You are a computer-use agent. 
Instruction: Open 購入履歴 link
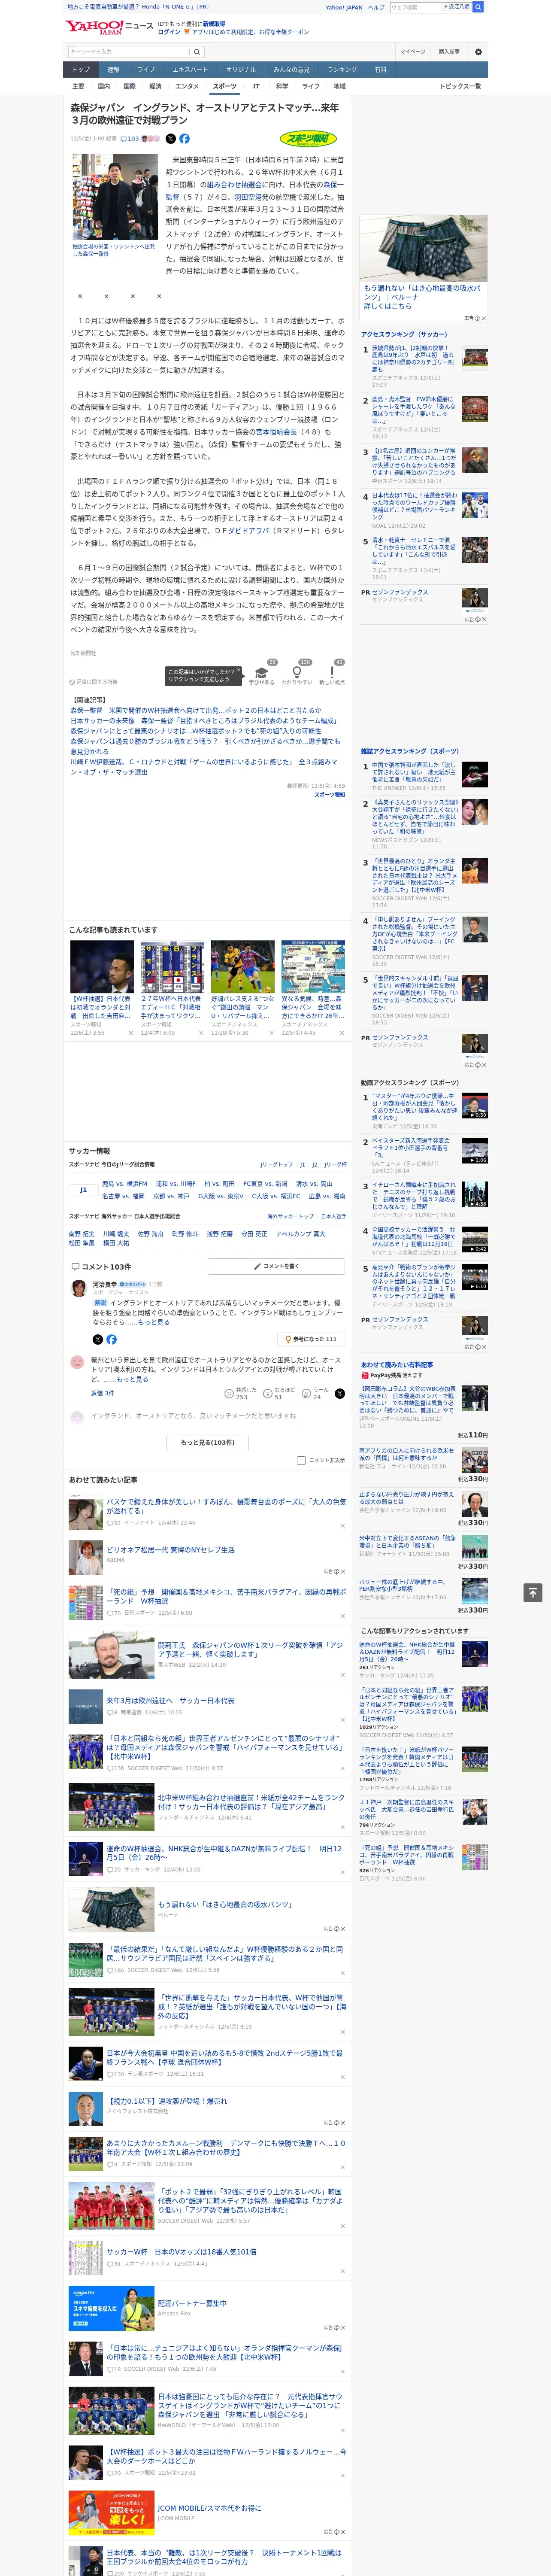pos(449,51)
